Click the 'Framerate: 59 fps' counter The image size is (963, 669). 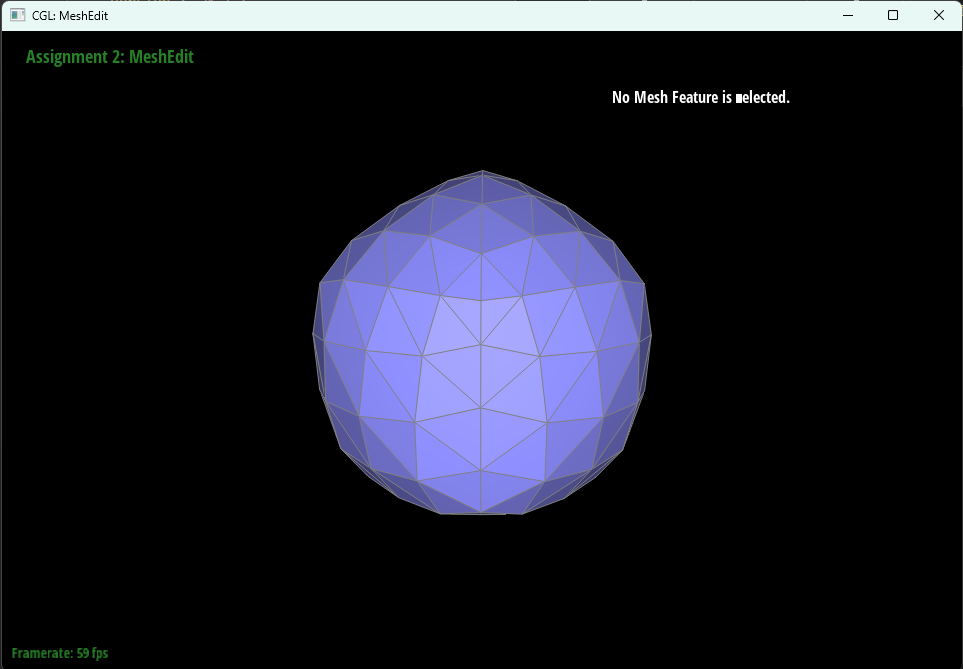pyautogui.click(x=60, y=652)
